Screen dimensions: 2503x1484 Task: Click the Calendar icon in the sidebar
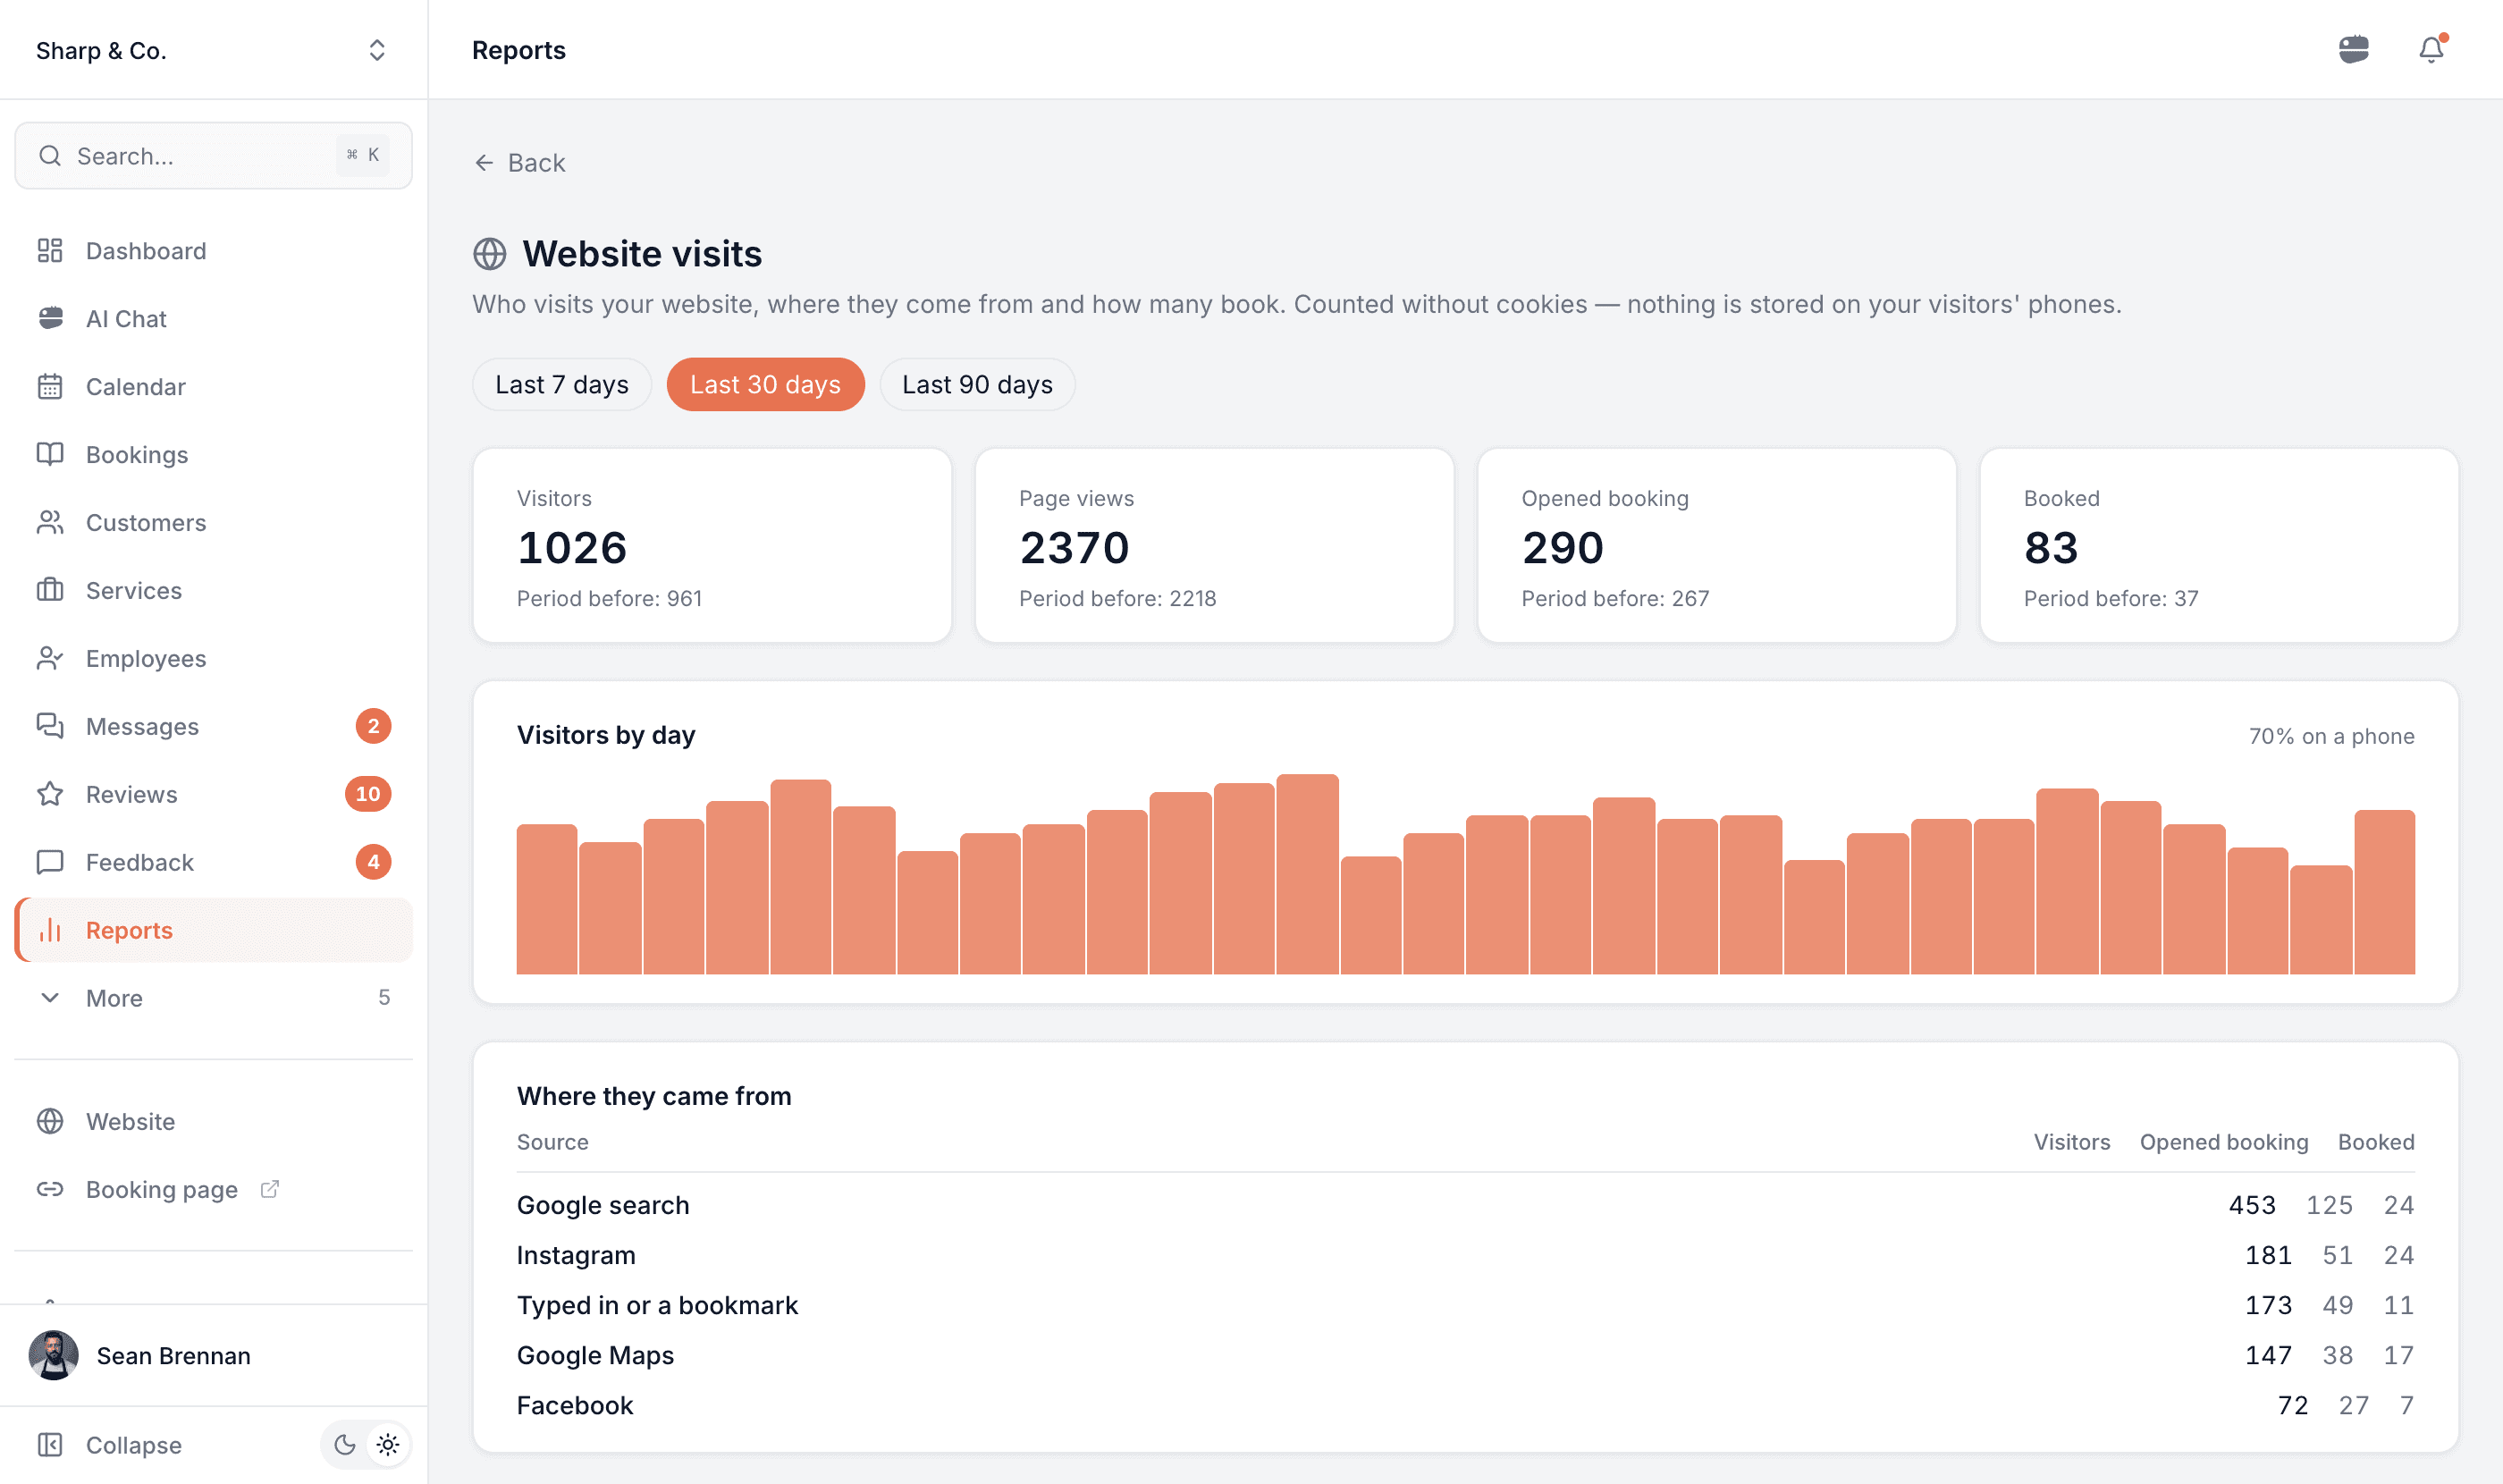50,387
